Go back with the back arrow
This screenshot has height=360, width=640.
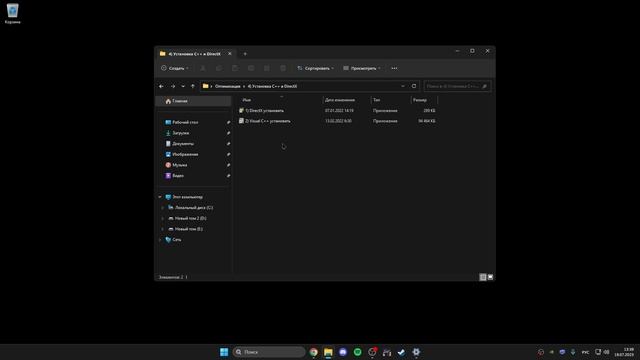coord(161,86)
